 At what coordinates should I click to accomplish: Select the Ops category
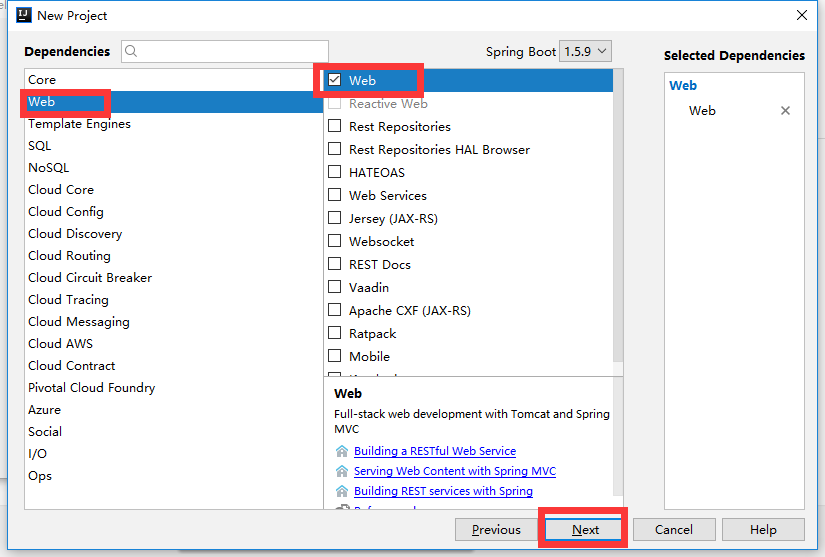click(174, 476)
